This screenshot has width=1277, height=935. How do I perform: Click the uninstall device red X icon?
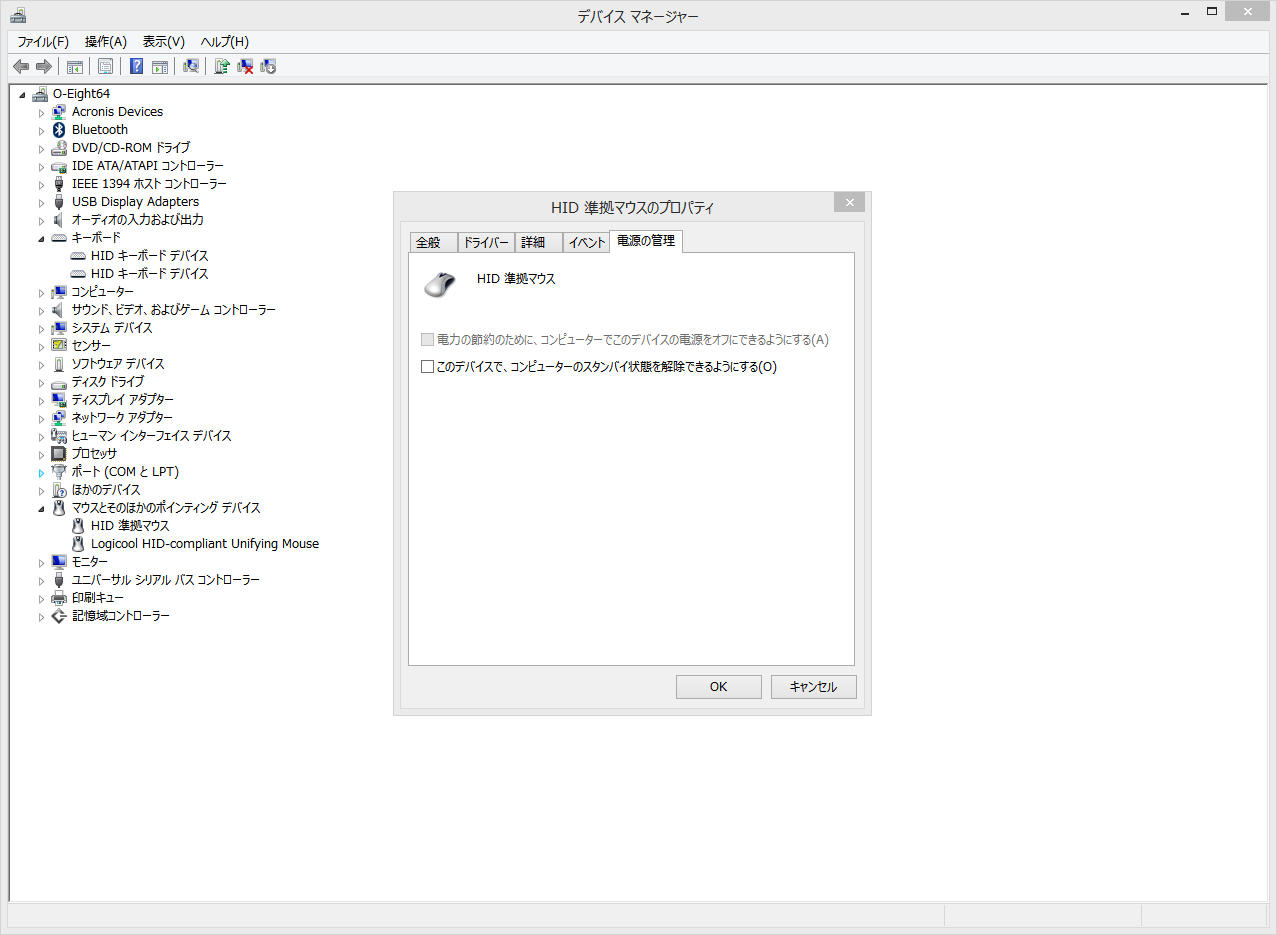(245, 66)
